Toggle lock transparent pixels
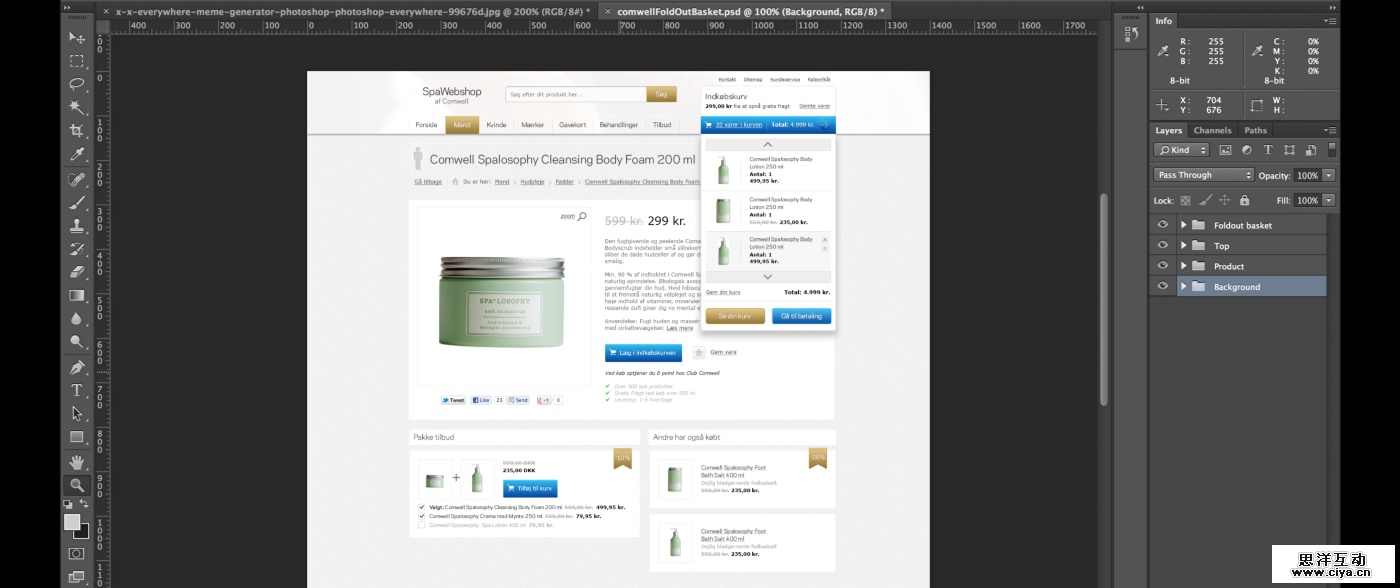Image resolution: width=1400 pixels, height=588 pixels. pyautogui.click(x=1186, y=200)
